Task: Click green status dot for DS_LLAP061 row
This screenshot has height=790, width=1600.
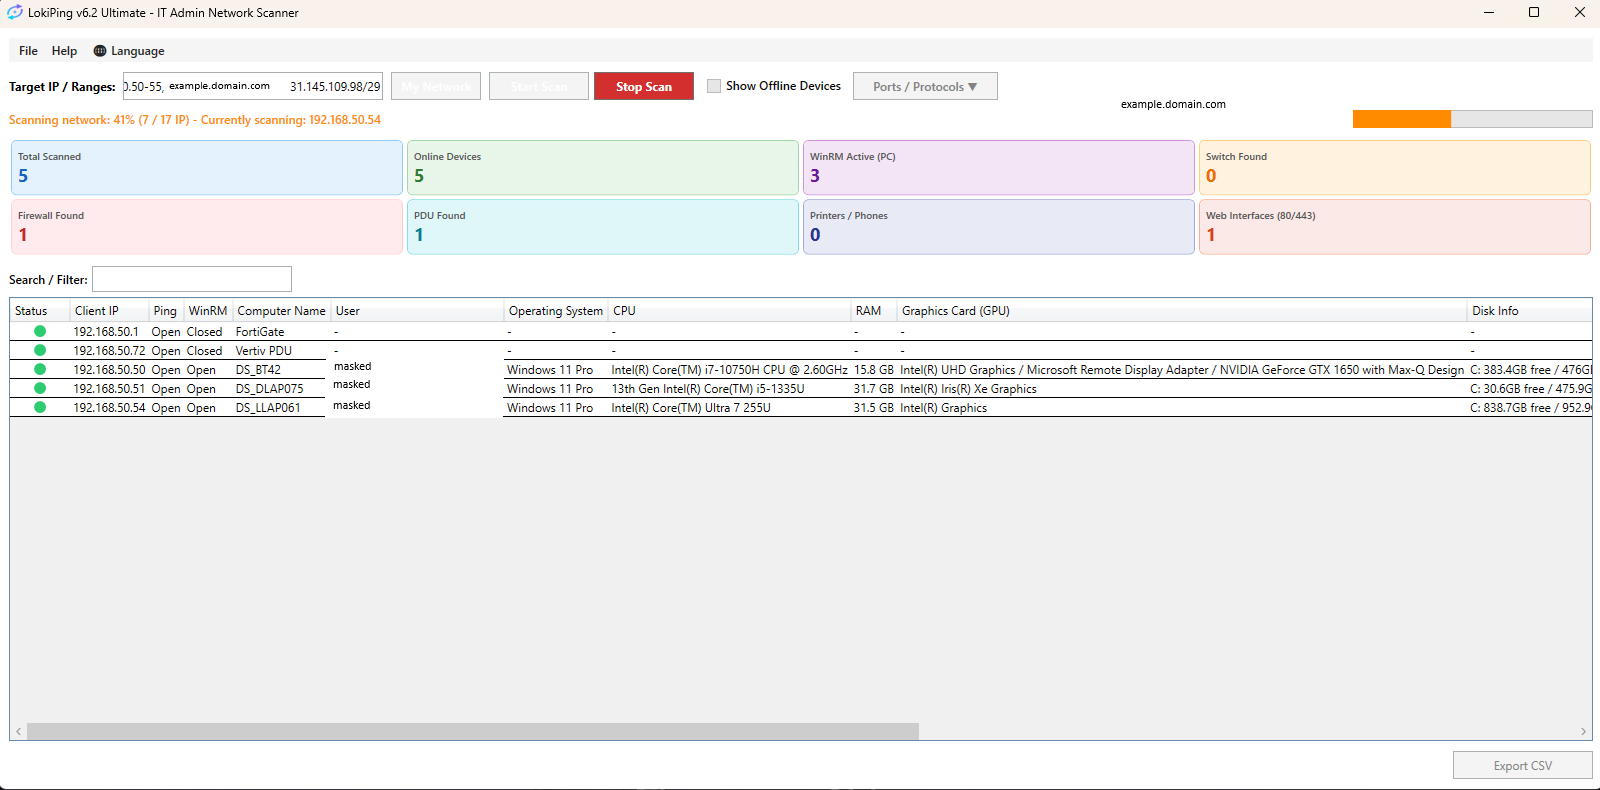Action: click(40, 407)
